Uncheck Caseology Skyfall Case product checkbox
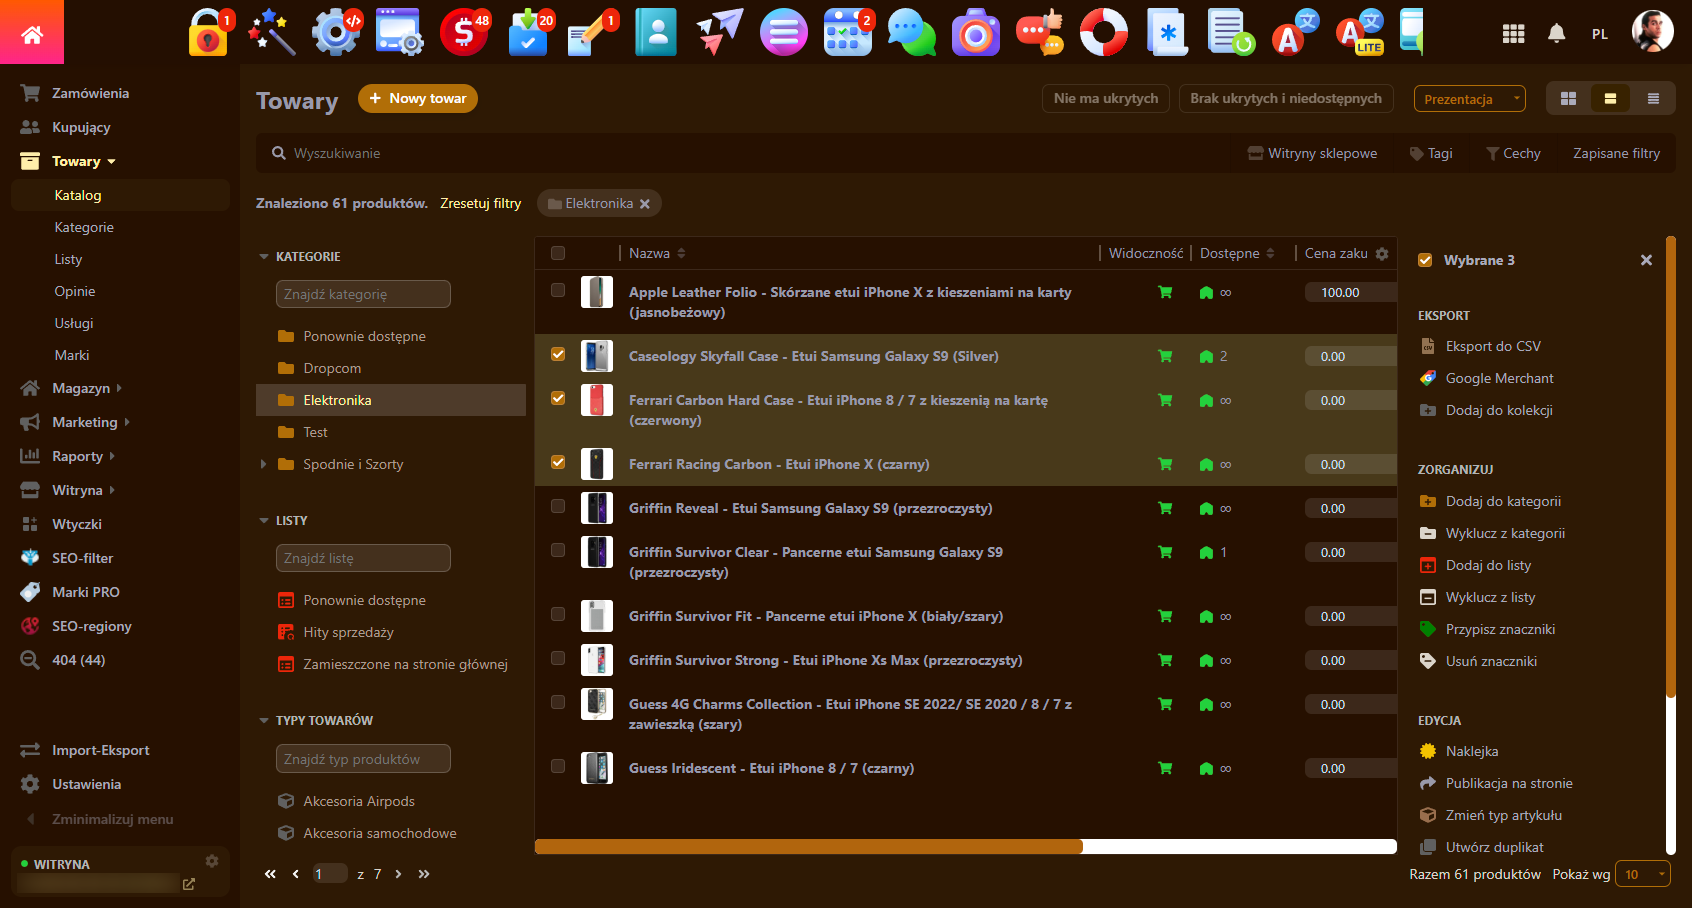This screenshot has width=1692, height=908. [558, 354]
